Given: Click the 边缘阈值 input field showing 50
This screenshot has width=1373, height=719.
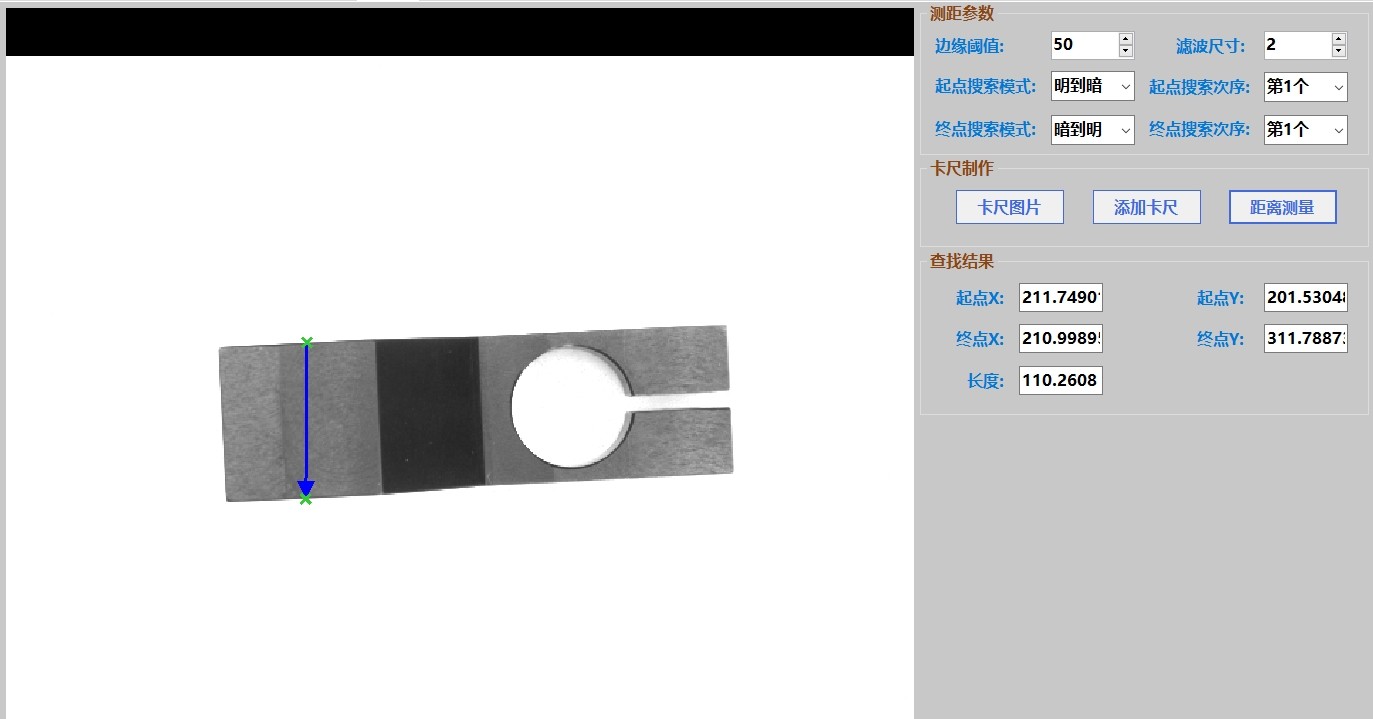Looking at the screenshot, I should pos(1085,44).
